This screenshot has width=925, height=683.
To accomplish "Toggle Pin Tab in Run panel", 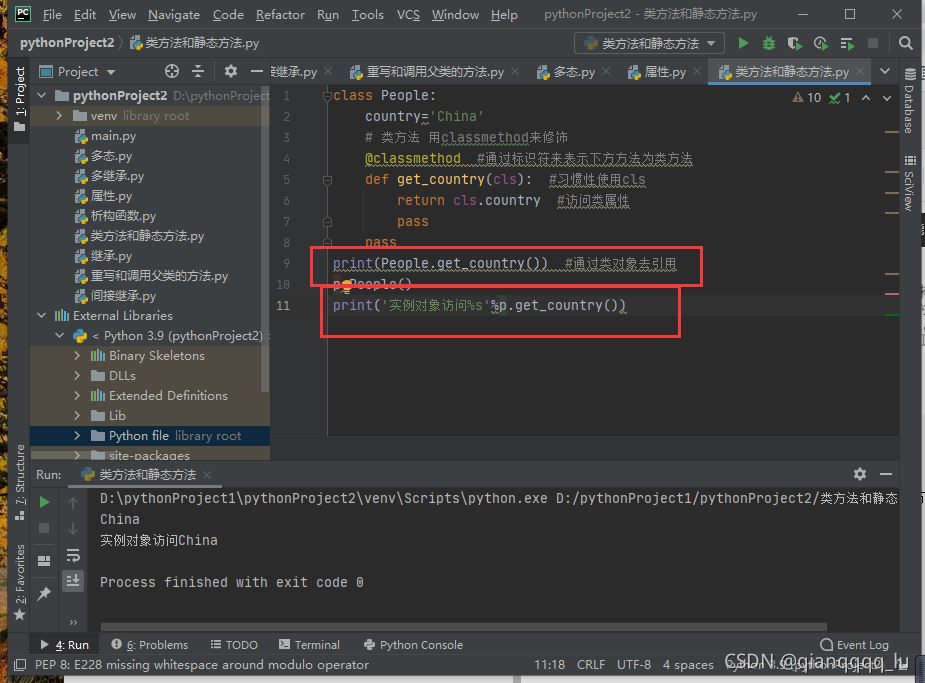I will [x=44, y=593].
